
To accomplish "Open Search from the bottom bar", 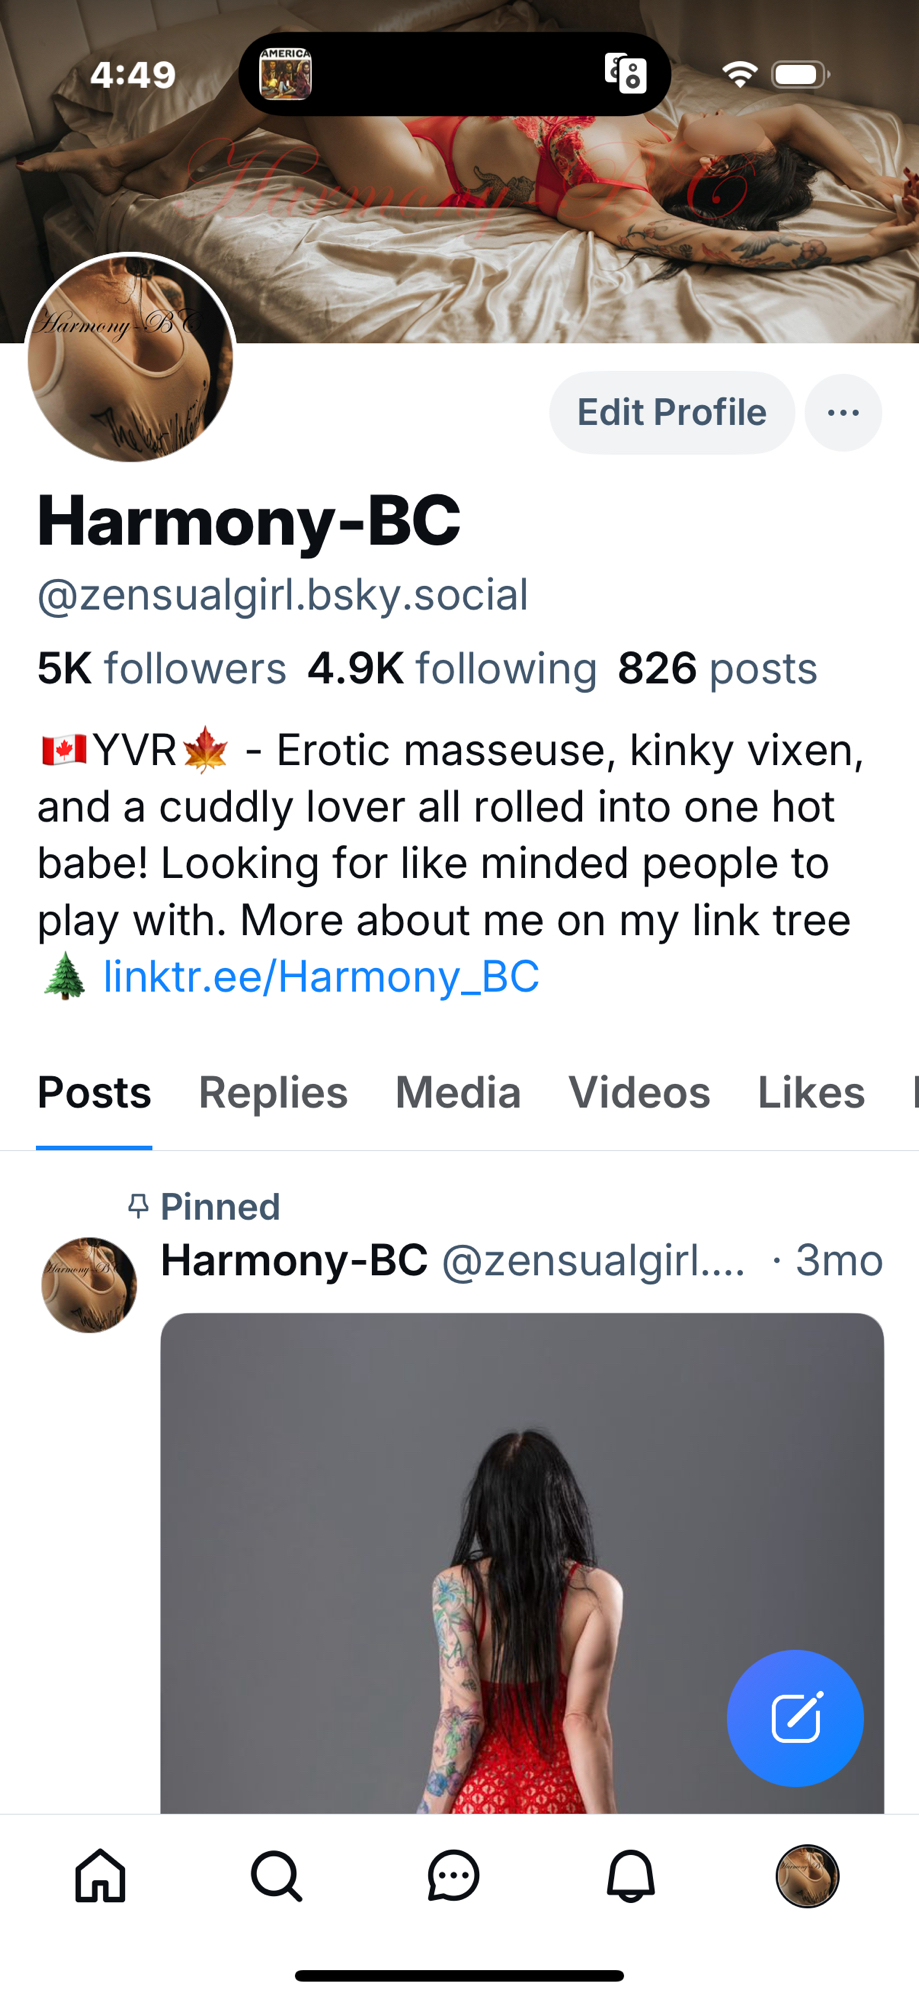I will click(x=277, y=1875).
